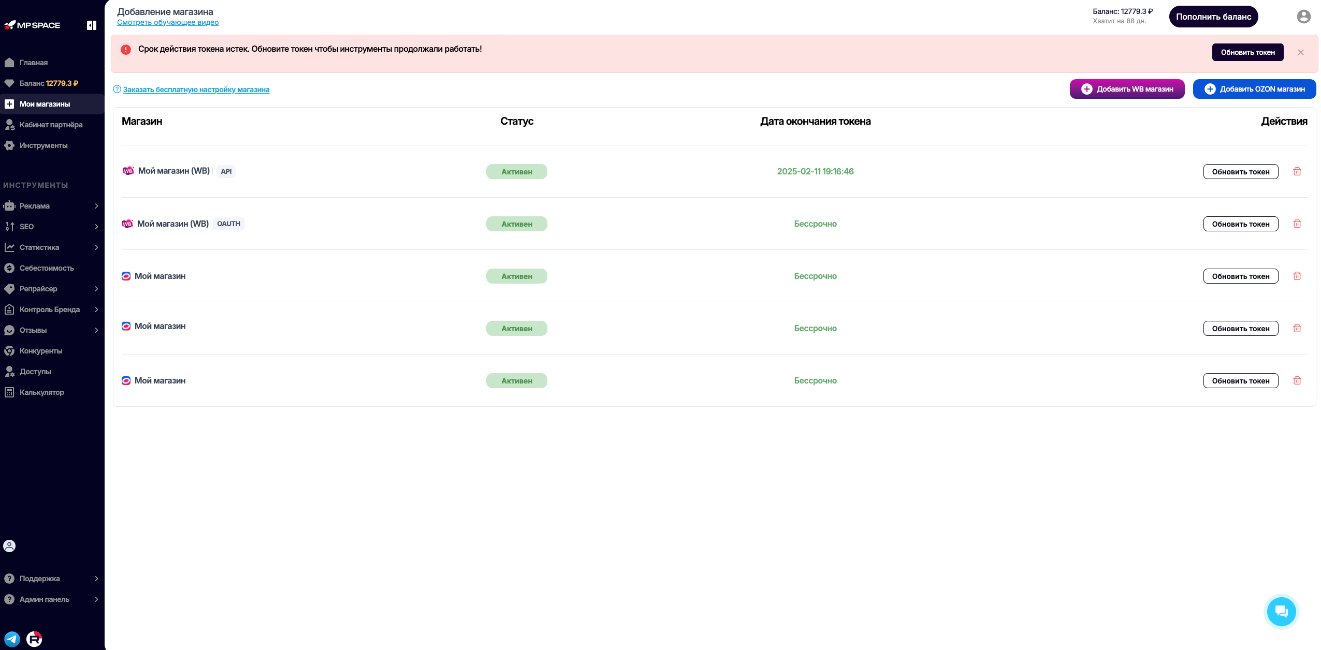Image resolution: width=1321 pixels, height=650 pixels.
Task: Click the trash icon for WB OAUTH store
Action: [x=1297, y=224]
